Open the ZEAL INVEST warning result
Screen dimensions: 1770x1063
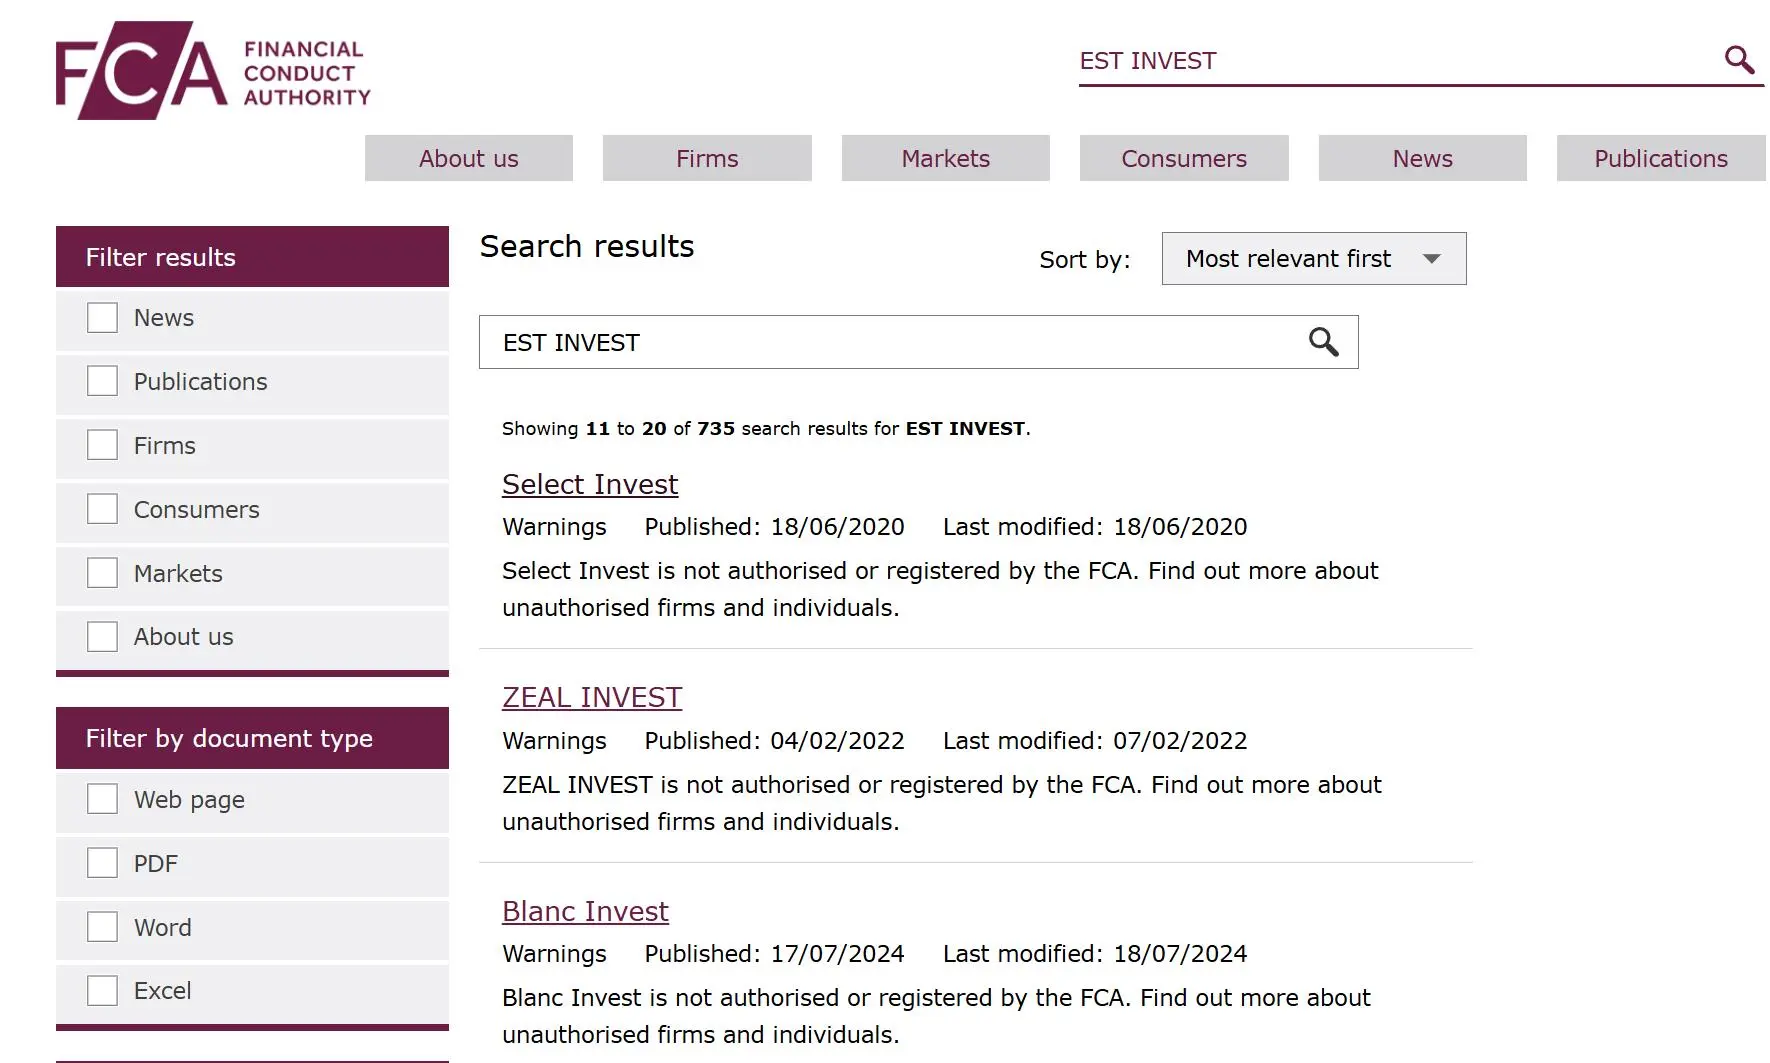[x=592, y=697]
